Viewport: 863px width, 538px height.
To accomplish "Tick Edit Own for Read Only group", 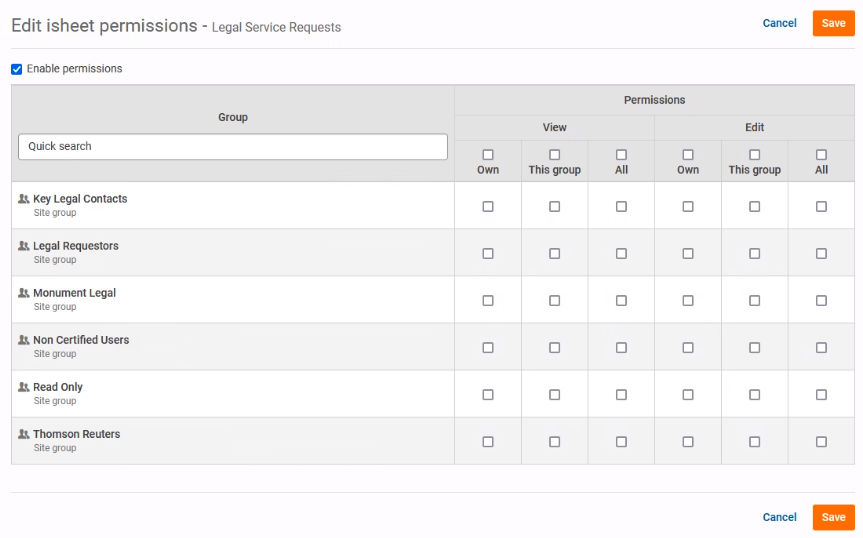I will (687, 394).
